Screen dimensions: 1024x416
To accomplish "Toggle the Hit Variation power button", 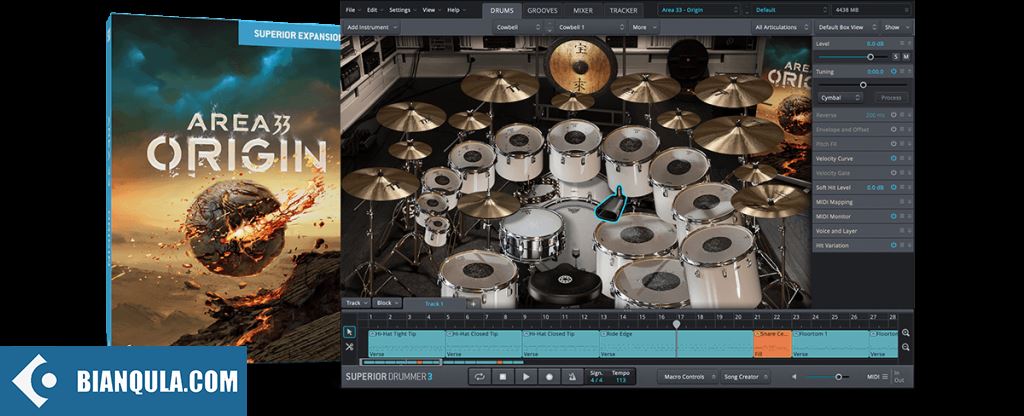I will click(x=893, y=245).
